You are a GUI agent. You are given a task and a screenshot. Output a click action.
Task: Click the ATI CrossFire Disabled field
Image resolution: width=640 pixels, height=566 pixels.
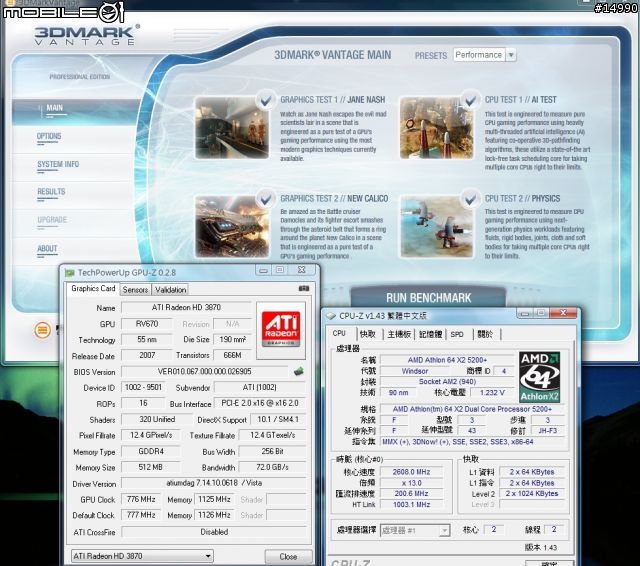[x=214, y=532]
